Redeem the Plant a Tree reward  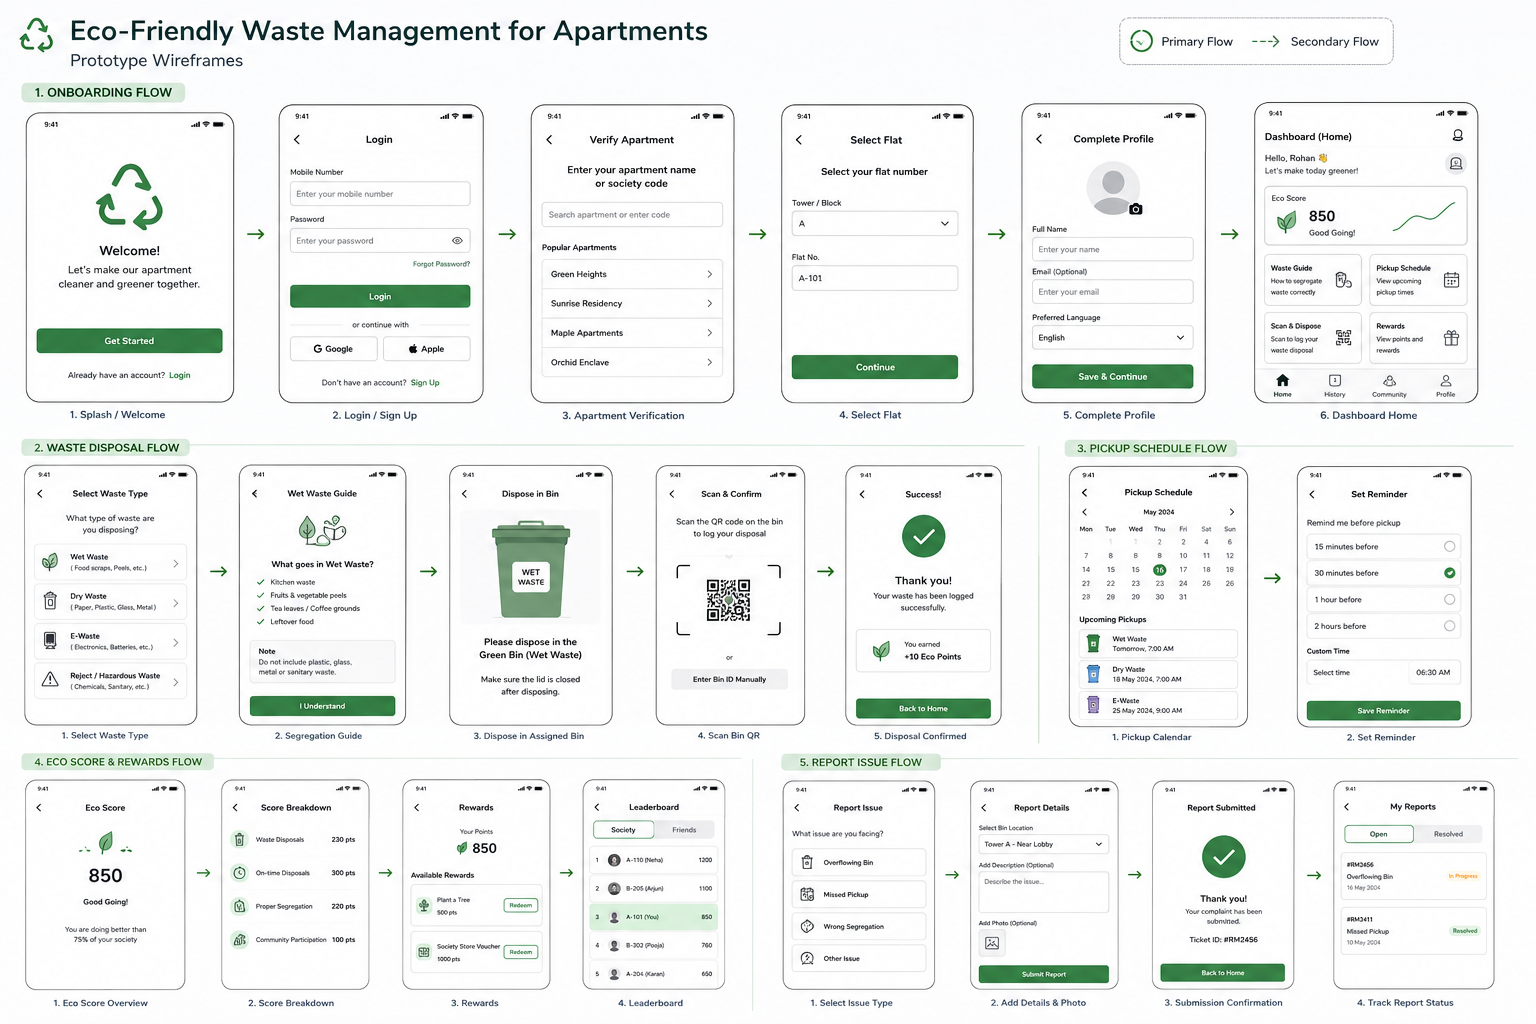521,905
